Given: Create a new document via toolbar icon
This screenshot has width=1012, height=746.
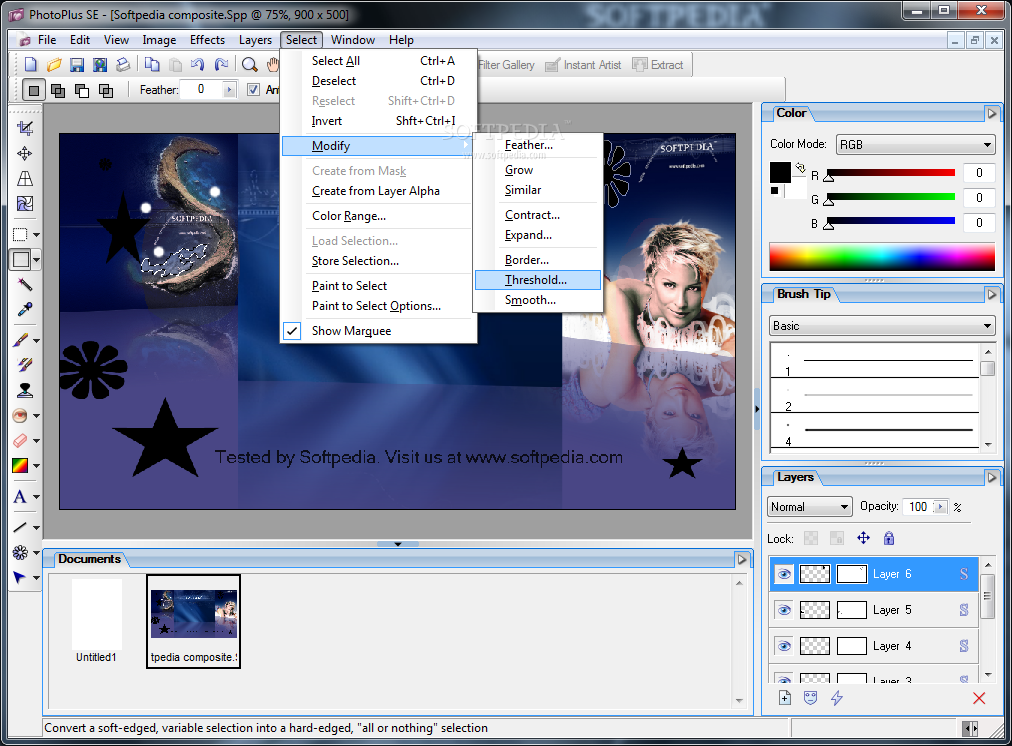Looking at the screenshot, I should pyautogui.click(x=30, y=65).
